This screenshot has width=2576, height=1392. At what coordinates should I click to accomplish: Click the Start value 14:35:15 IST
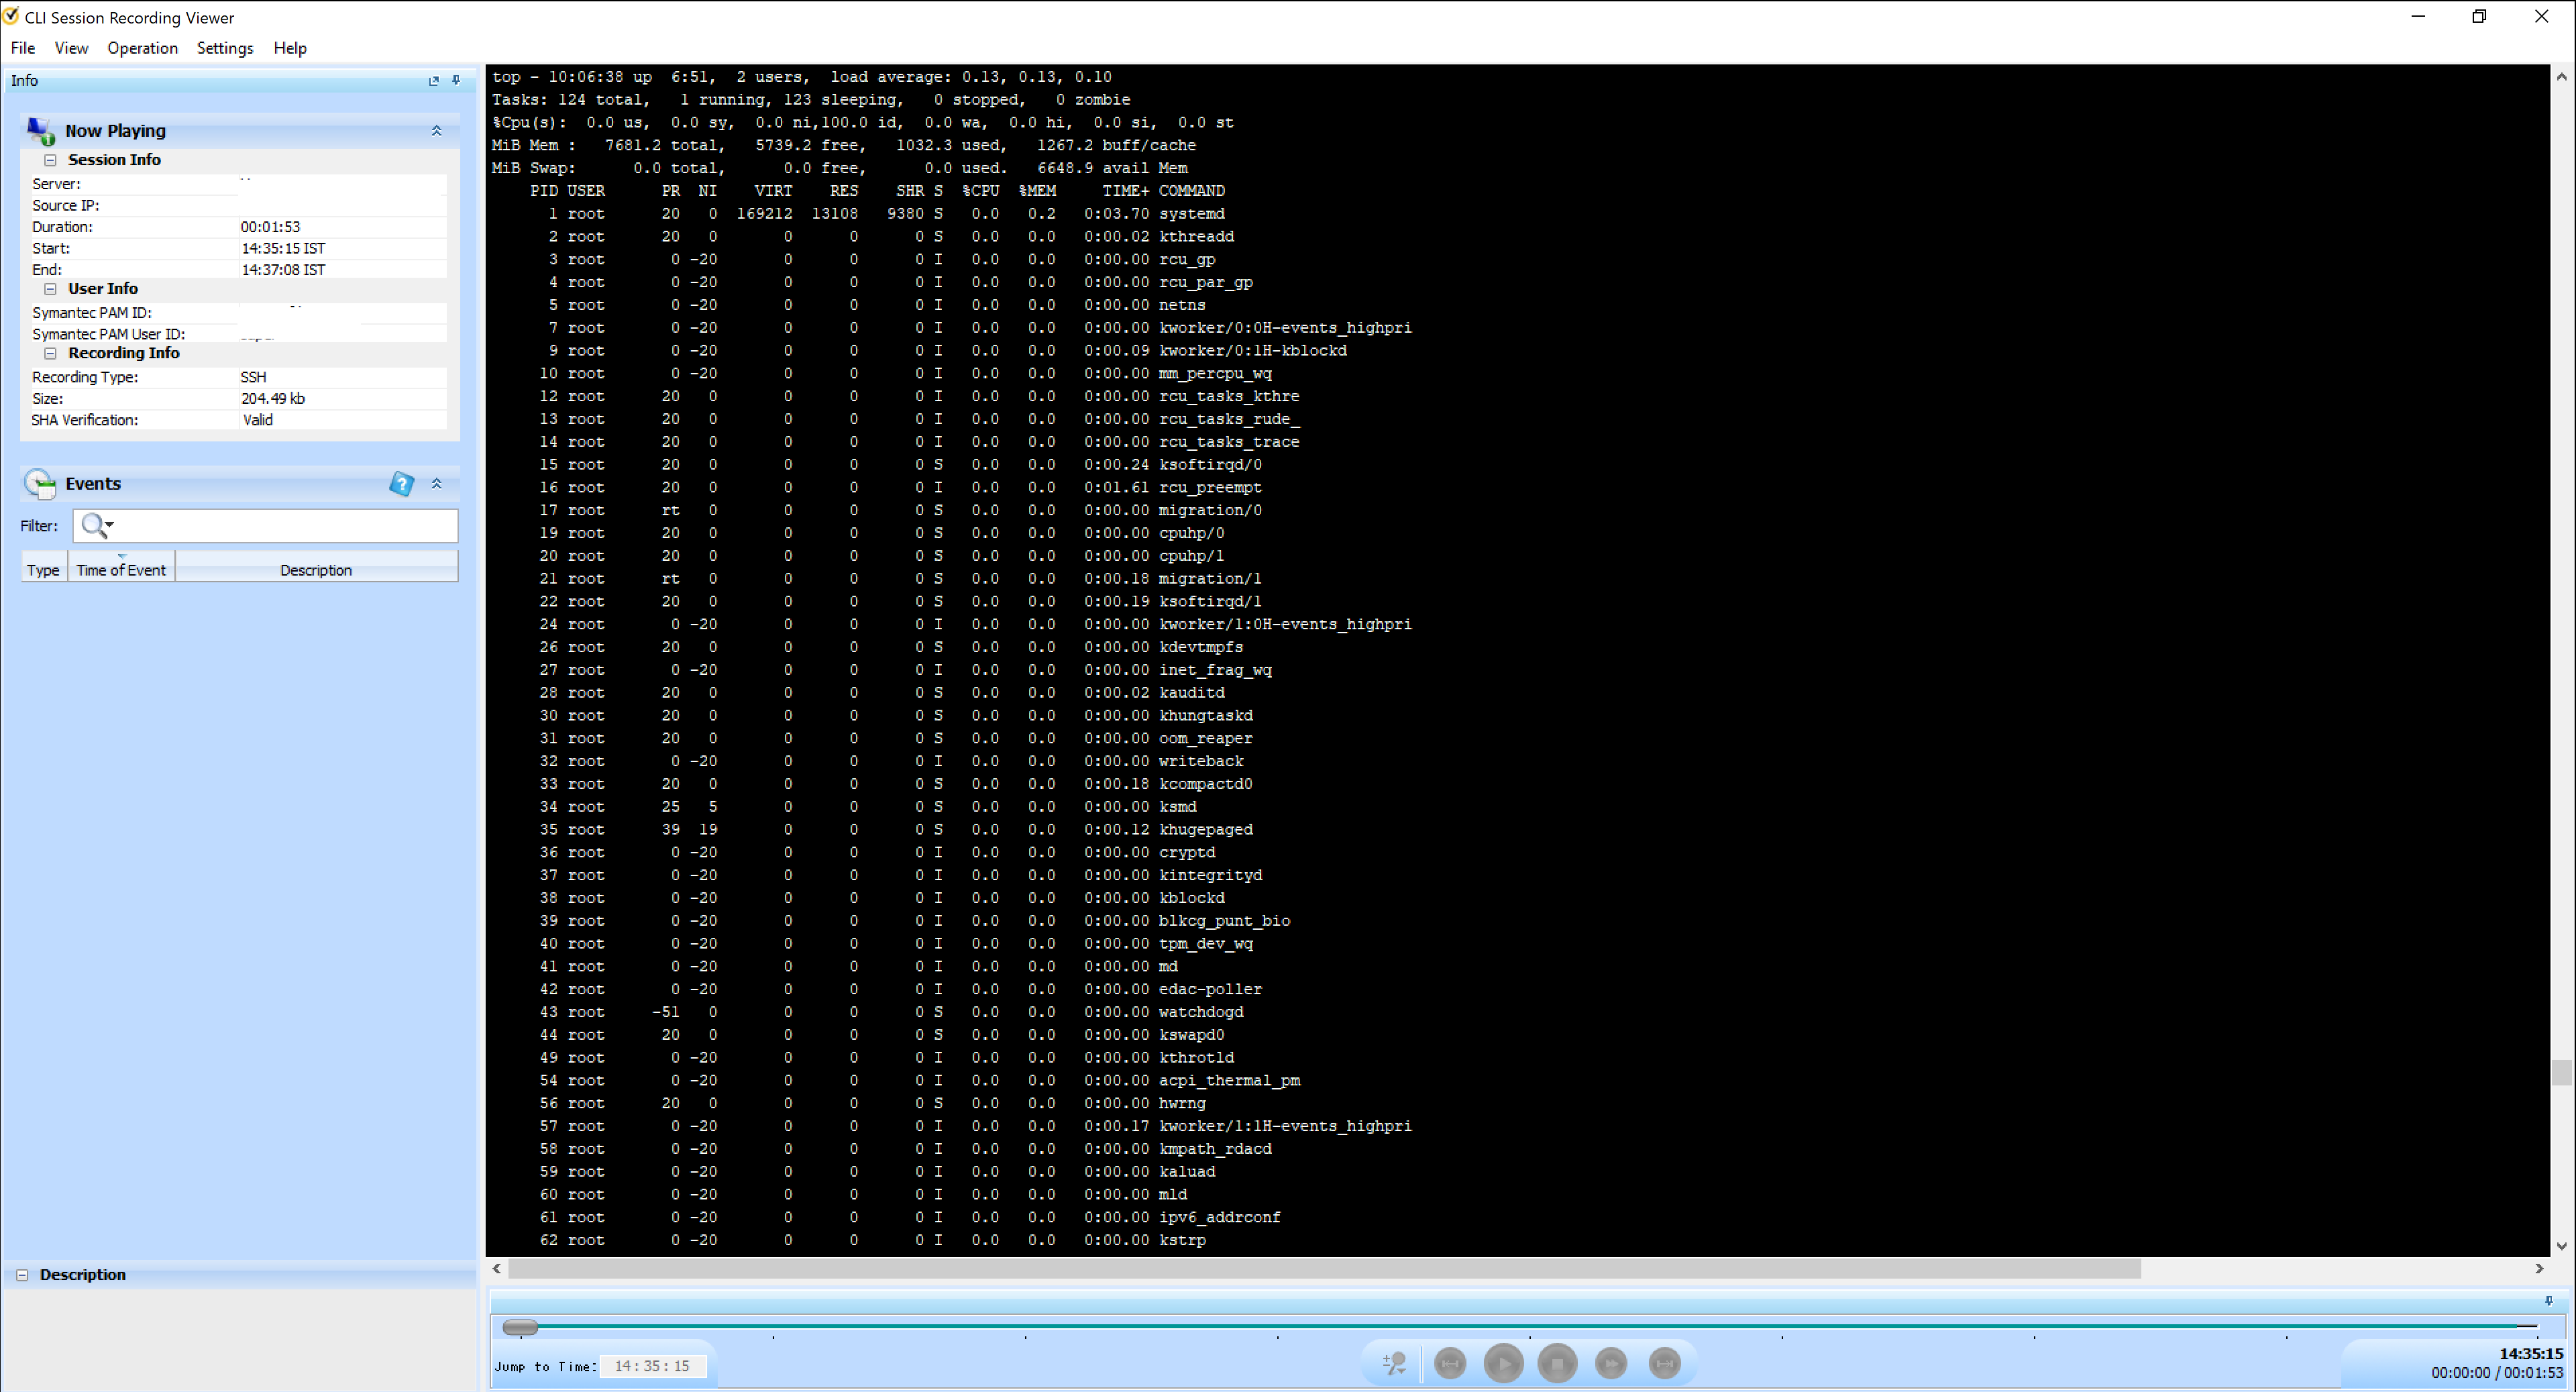point(283,249)
